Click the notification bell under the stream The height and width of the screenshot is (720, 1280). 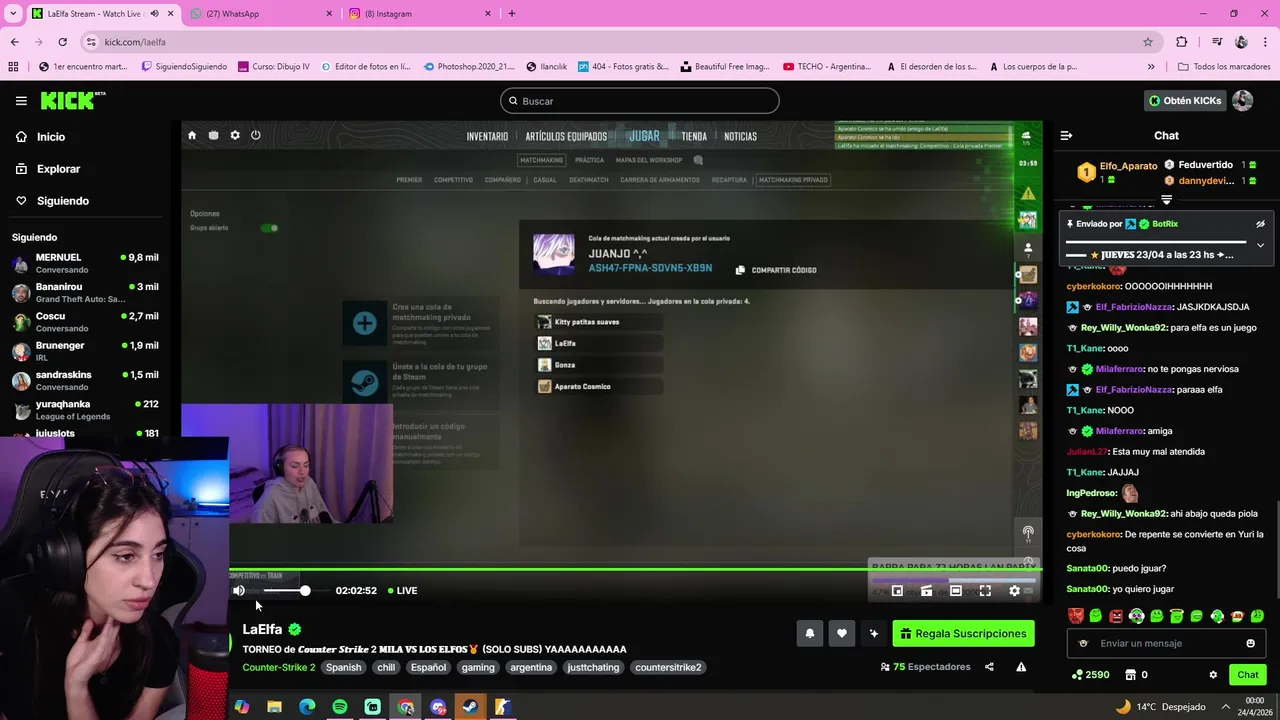click(810, 633)
